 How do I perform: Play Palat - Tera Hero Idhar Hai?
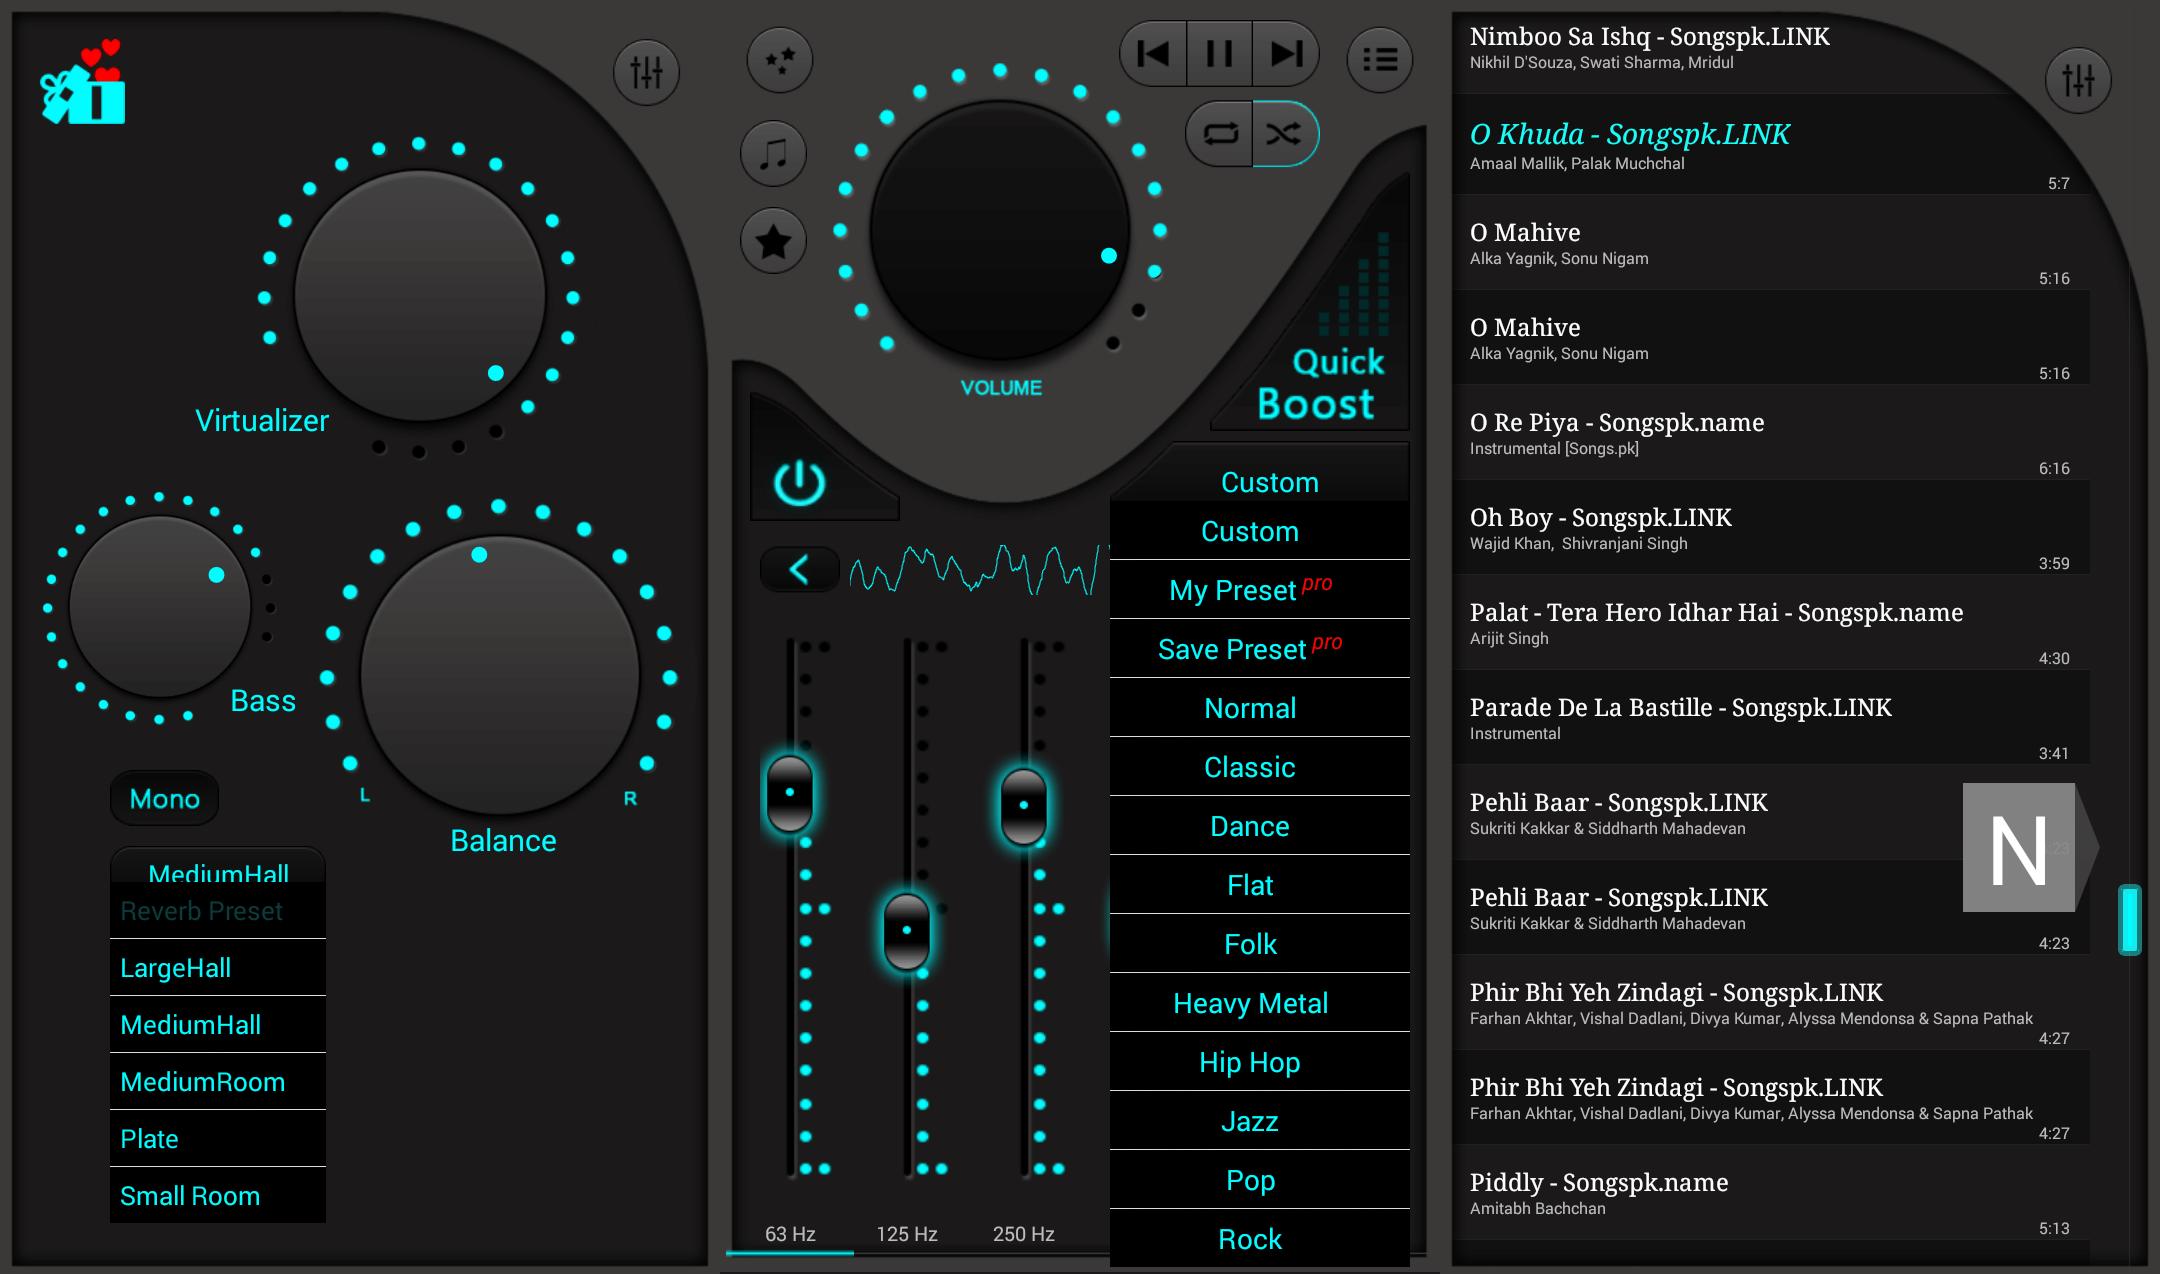click(x=1770, y=623)
